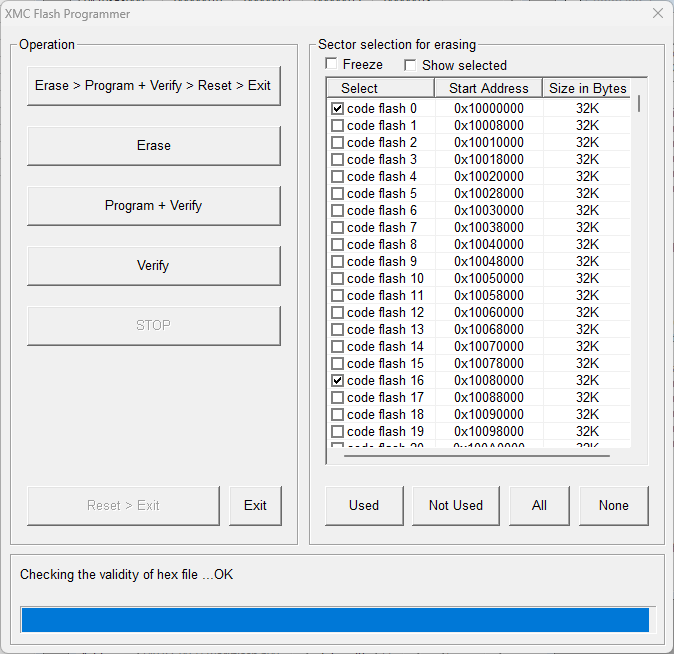Viewport: 674px width, 654px height.
Task: Click the Verify button
Action: click(153, 266)
